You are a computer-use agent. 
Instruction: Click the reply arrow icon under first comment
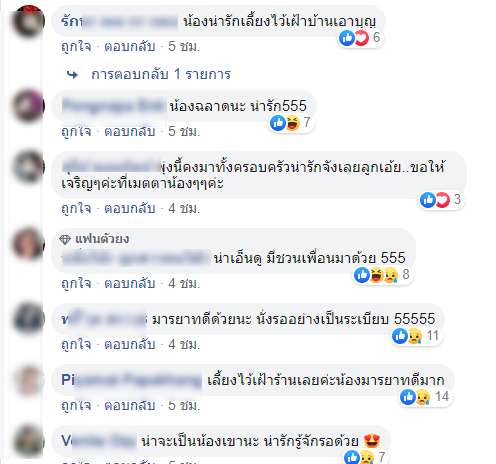72,75
